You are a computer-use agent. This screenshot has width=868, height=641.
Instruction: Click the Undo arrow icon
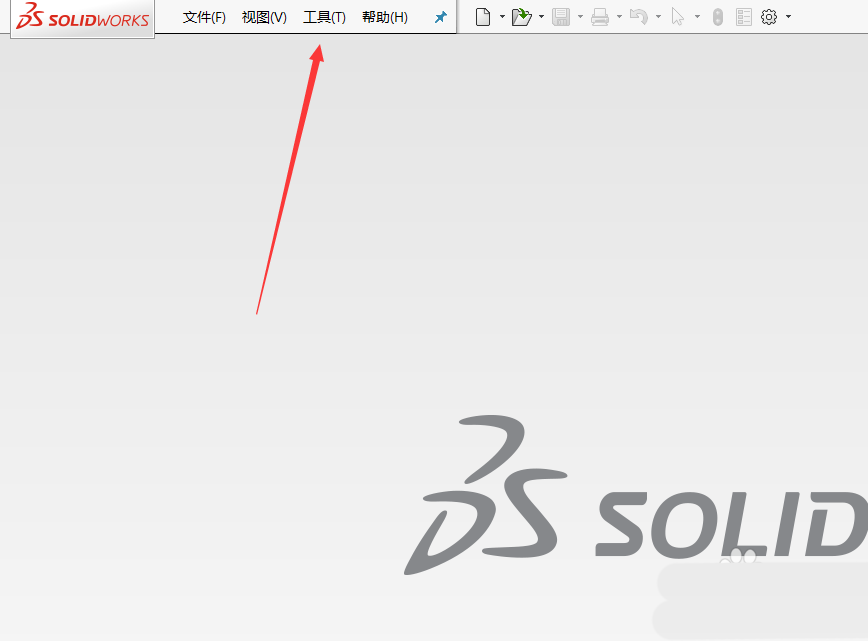click(639, 17)
